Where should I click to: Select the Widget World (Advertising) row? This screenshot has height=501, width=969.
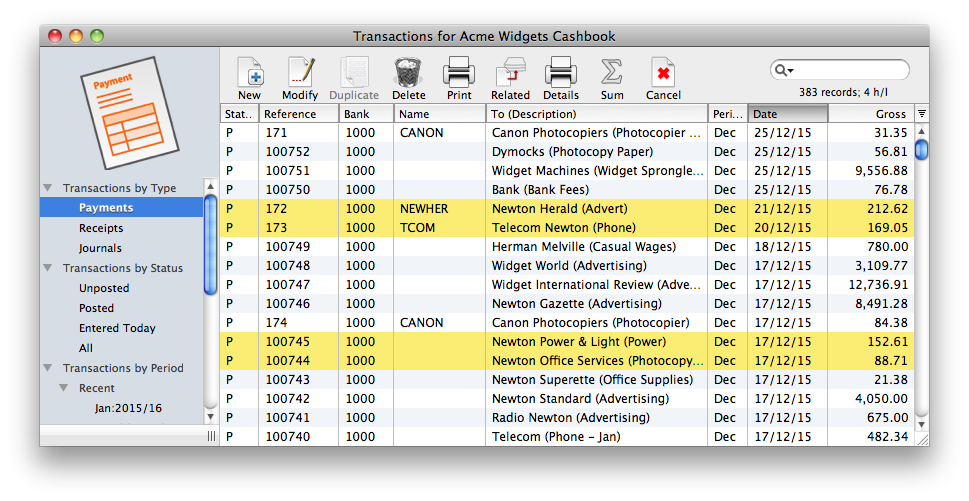pyautogui.click(x=567, y=266)
